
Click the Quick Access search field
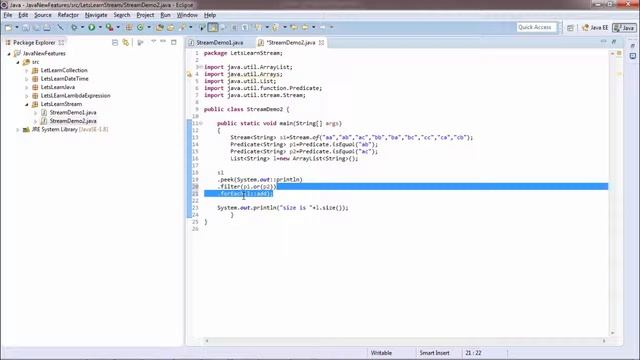tap(536, 27)
